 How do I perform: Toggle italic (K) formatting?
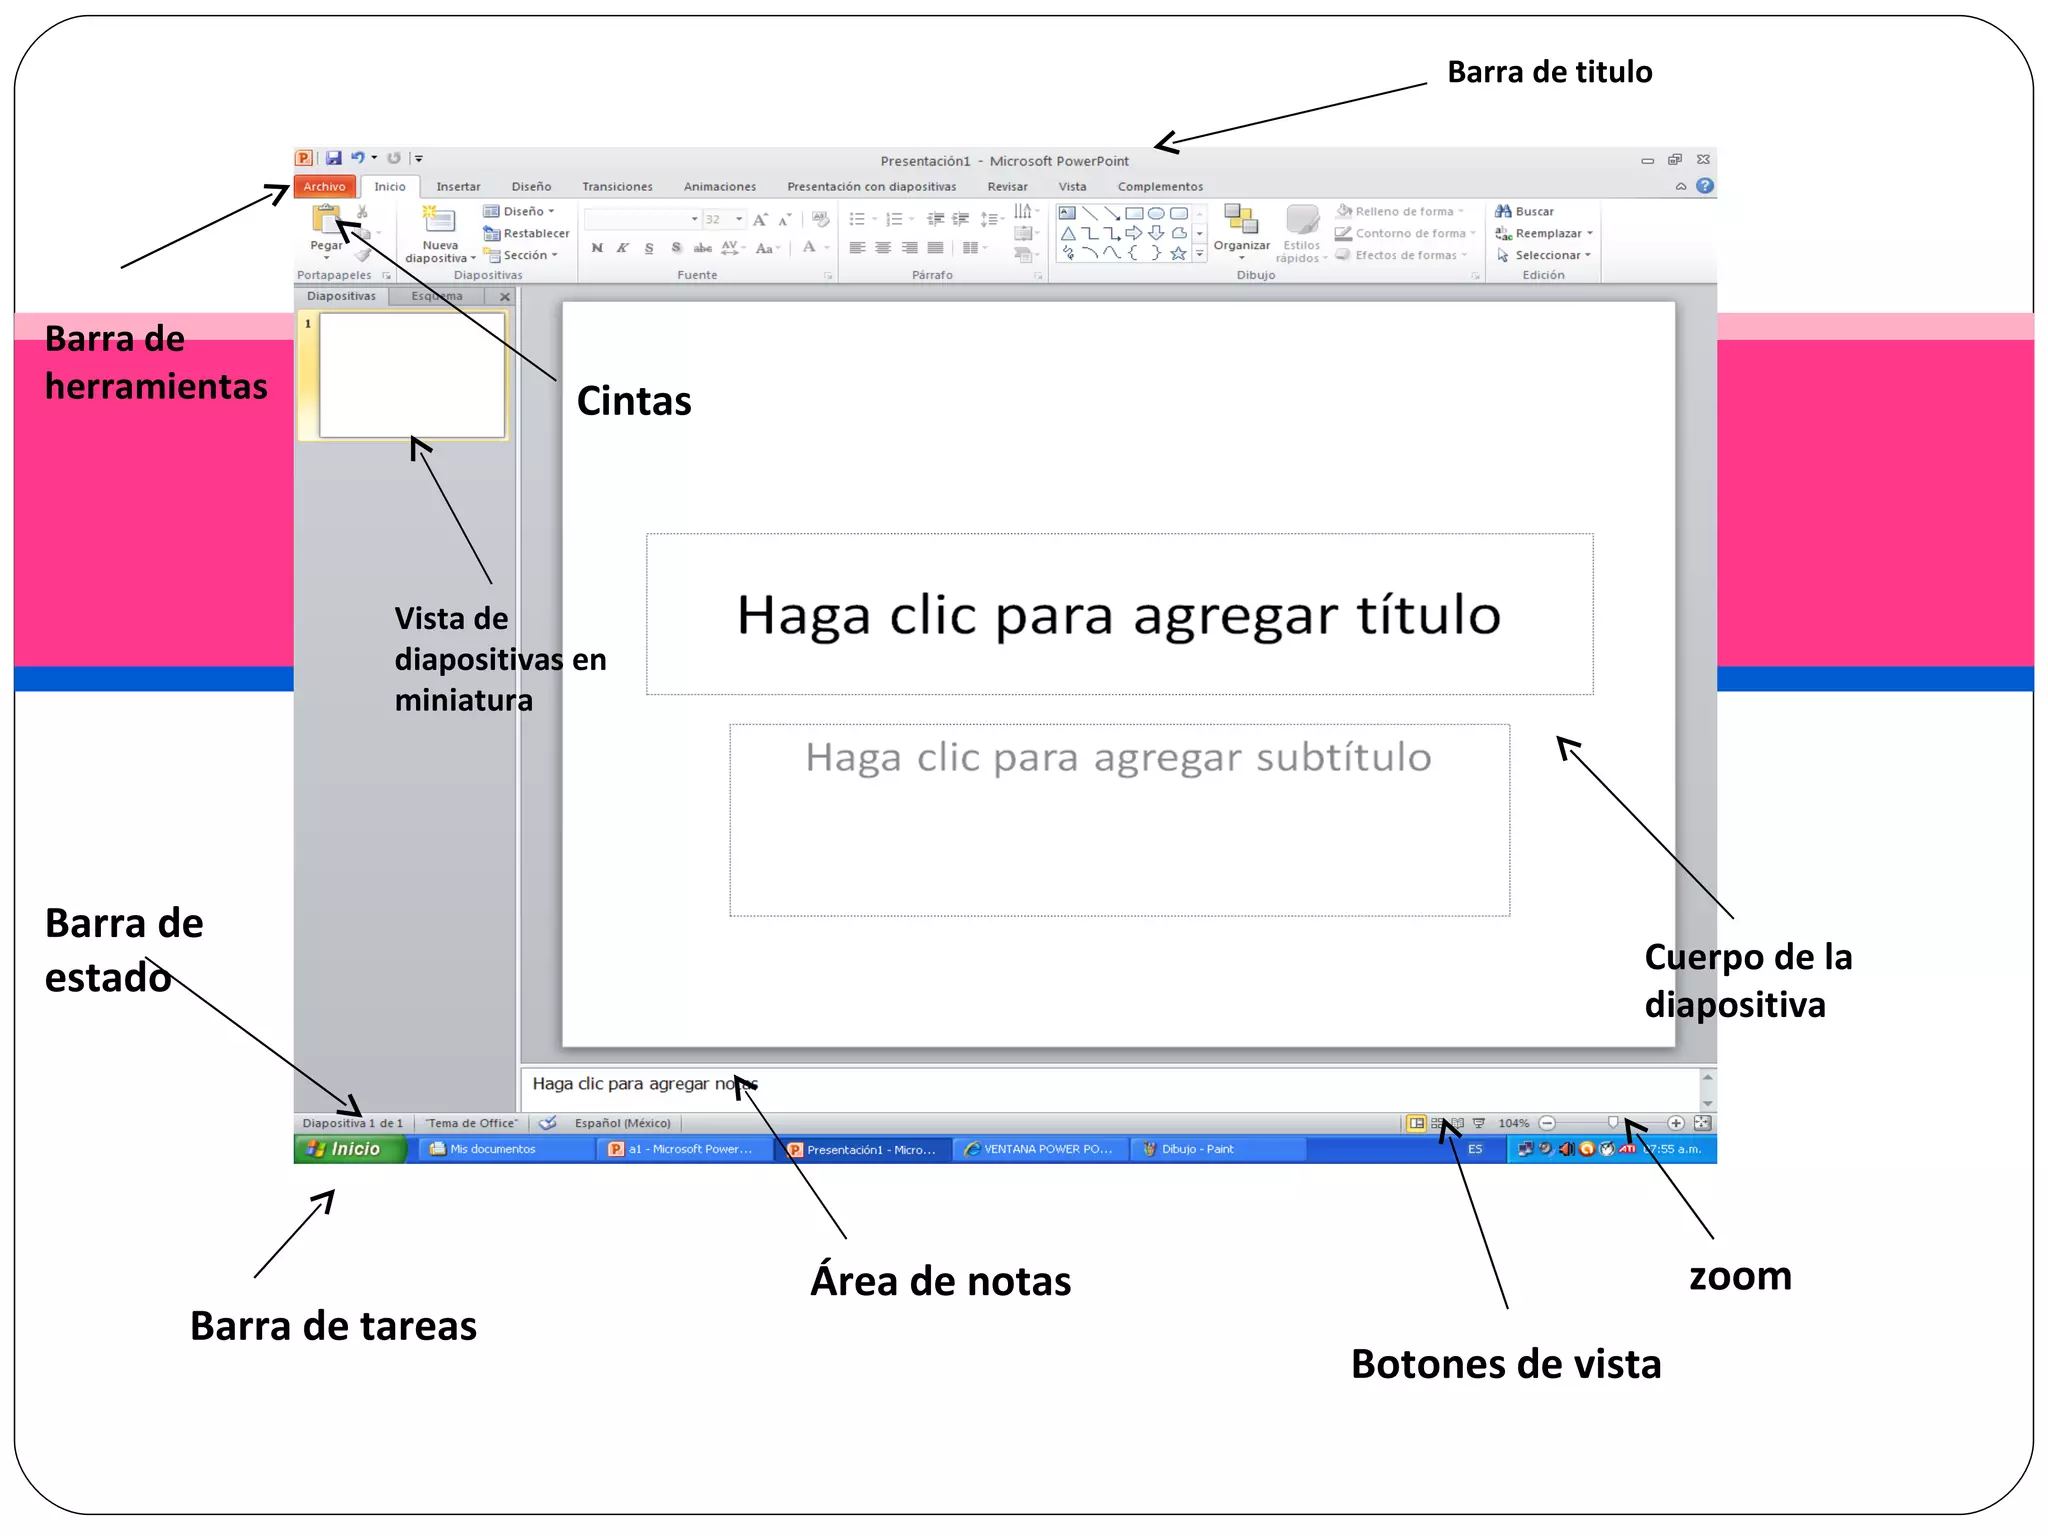623,248
